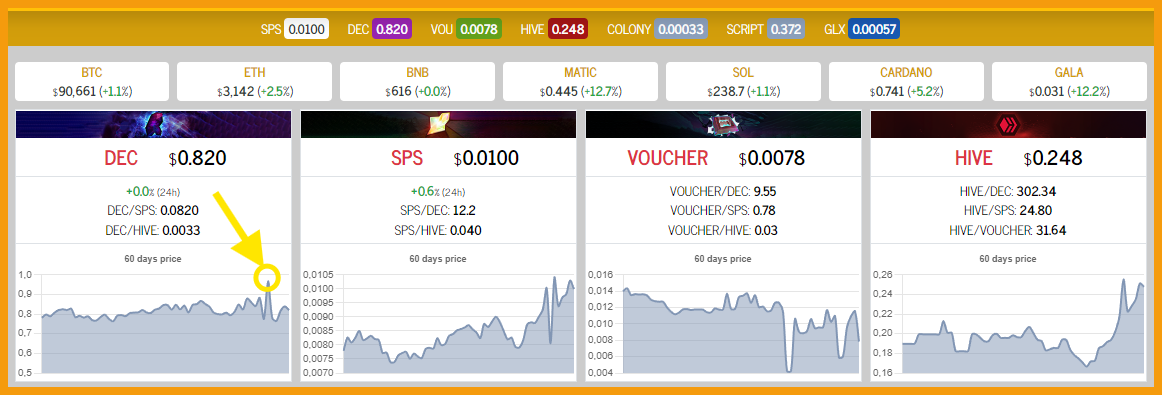The height and width of the screenshot is (395, 1162).
Task: Click the HIVE logo banner image
Action: (x=1008, y=125)
